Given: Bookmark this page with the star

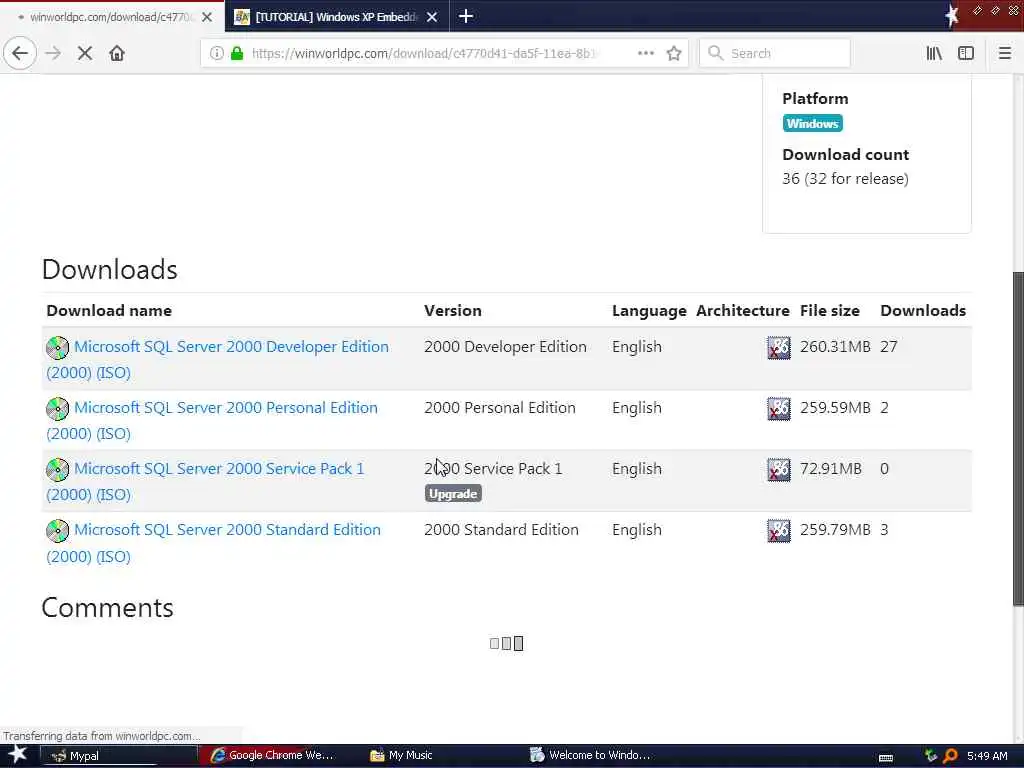Looking at the screenshot, I should point(674,53).
